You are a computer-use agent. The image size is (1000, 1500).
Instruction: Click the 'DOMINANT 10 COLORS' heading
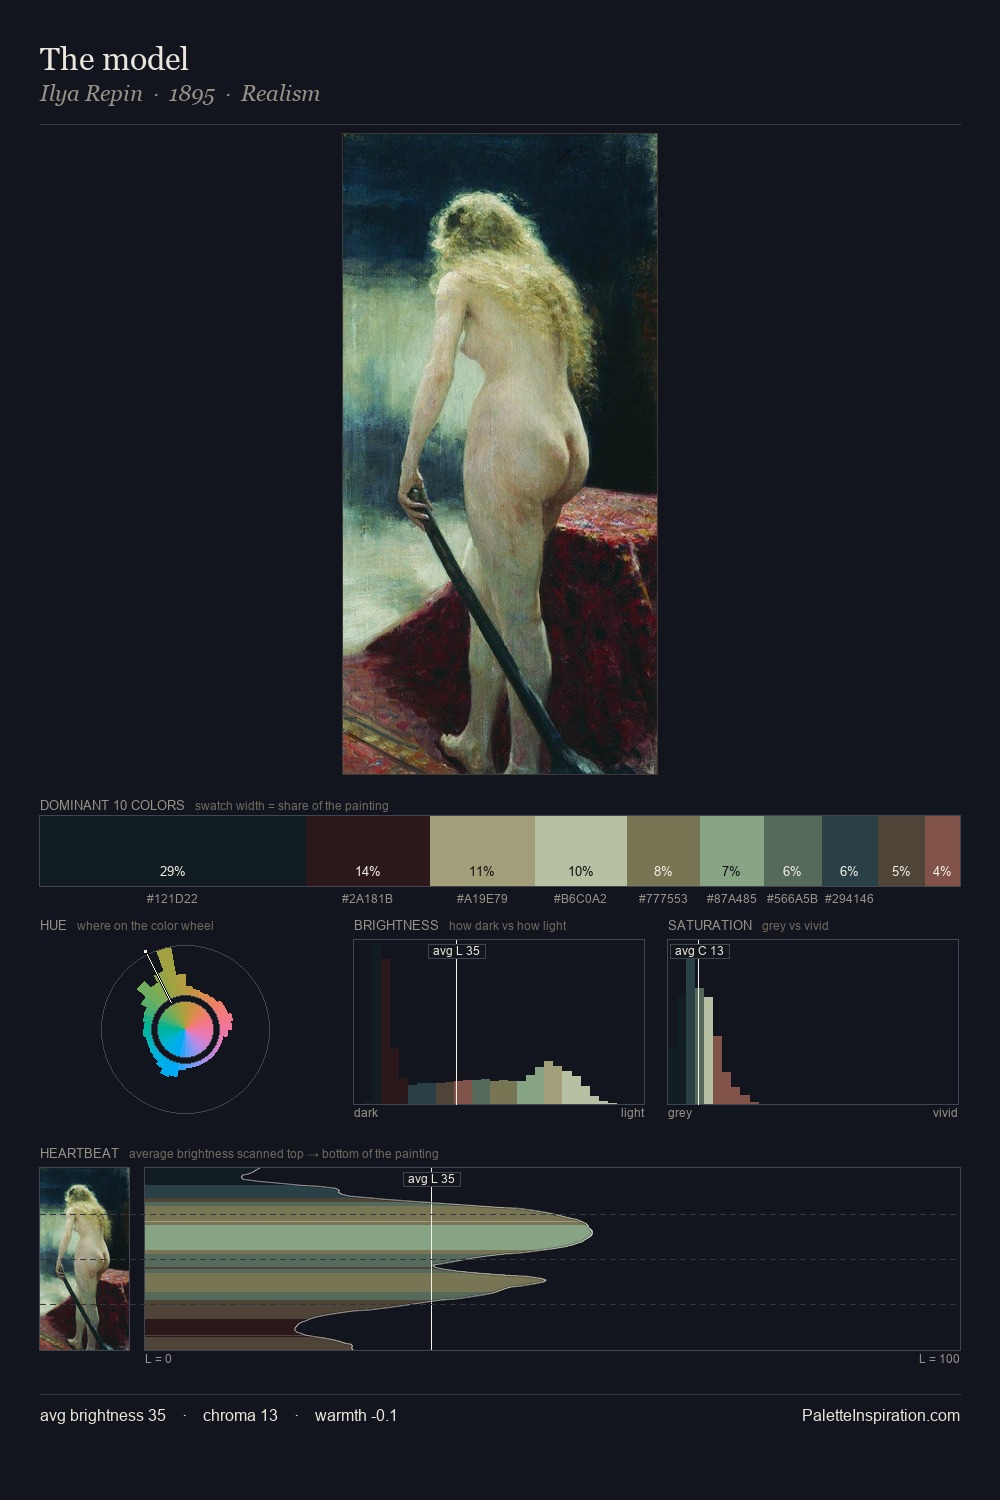pyautogui.click(x=112, y=805)
